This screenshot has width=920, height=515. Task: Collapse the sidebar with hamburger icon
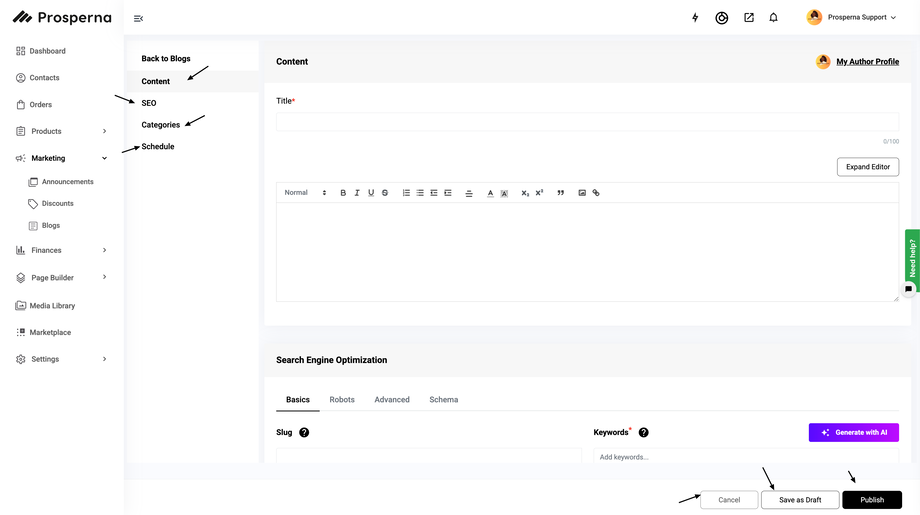138,19
